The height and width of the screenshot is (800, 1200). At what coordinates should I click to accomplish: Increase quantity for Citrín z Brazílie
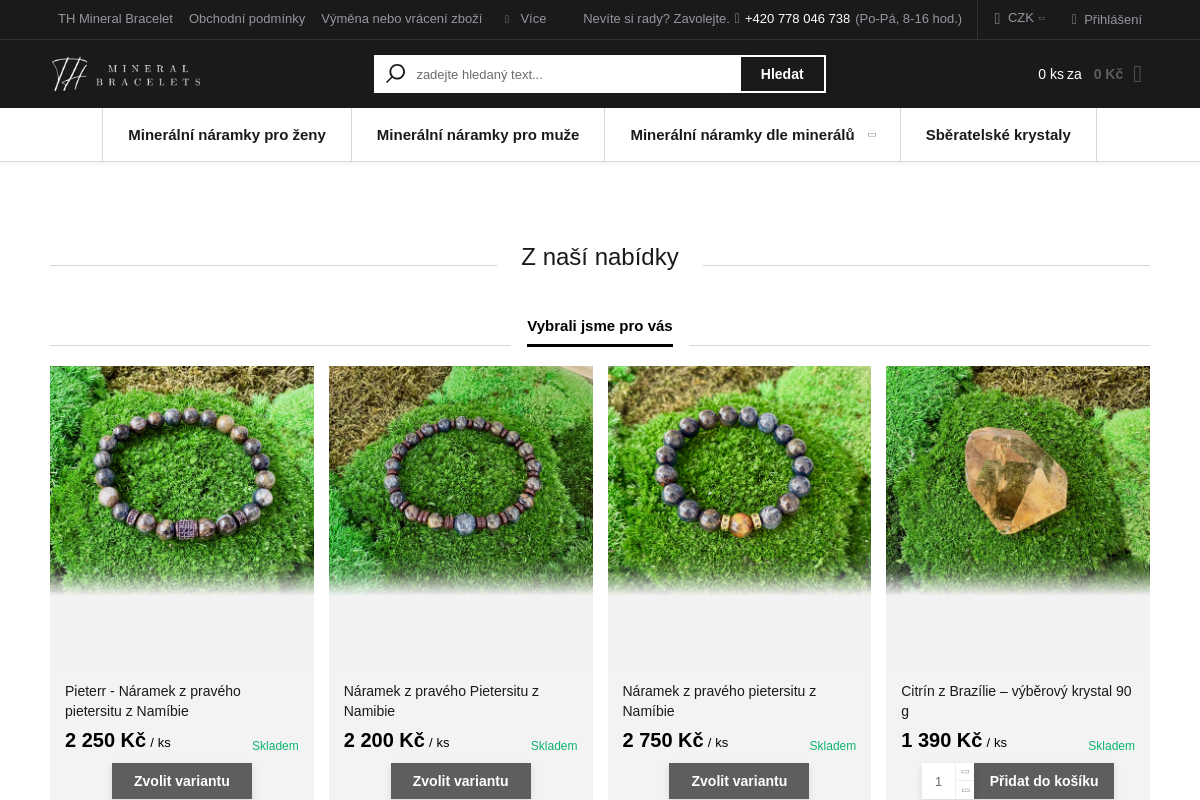(964, 772)
